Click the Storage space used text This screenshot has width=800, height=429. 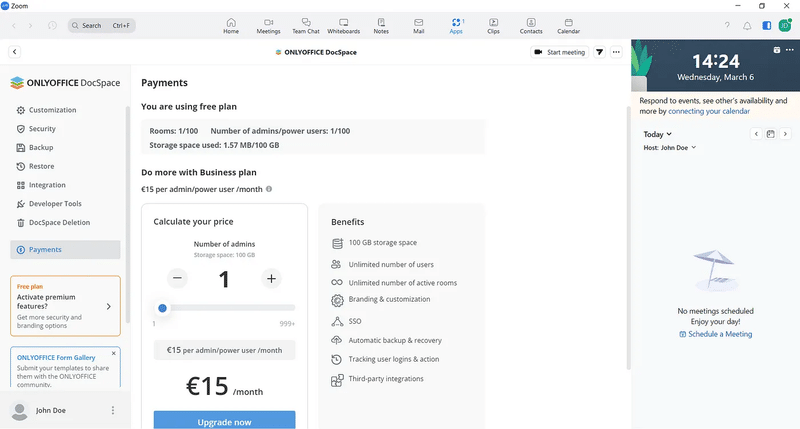214,145
